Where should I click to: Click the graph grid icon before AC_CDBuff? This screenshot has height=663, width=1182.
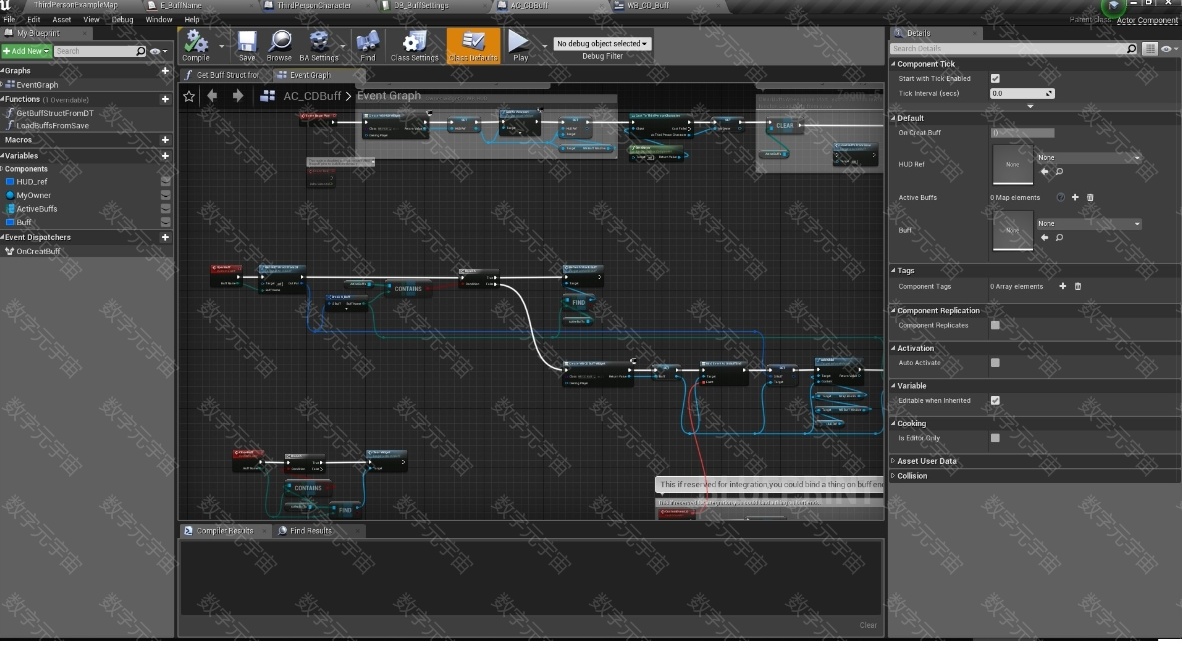267,96
